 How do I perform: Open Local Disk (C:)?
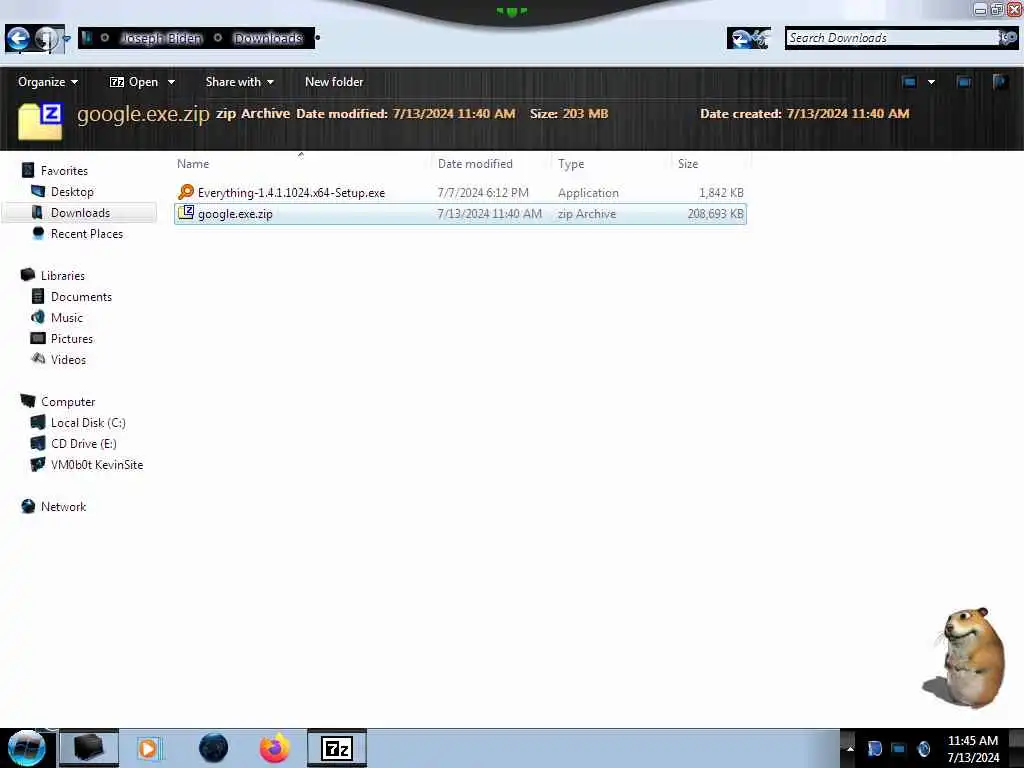pyautogui.click(x=88, y=423)
